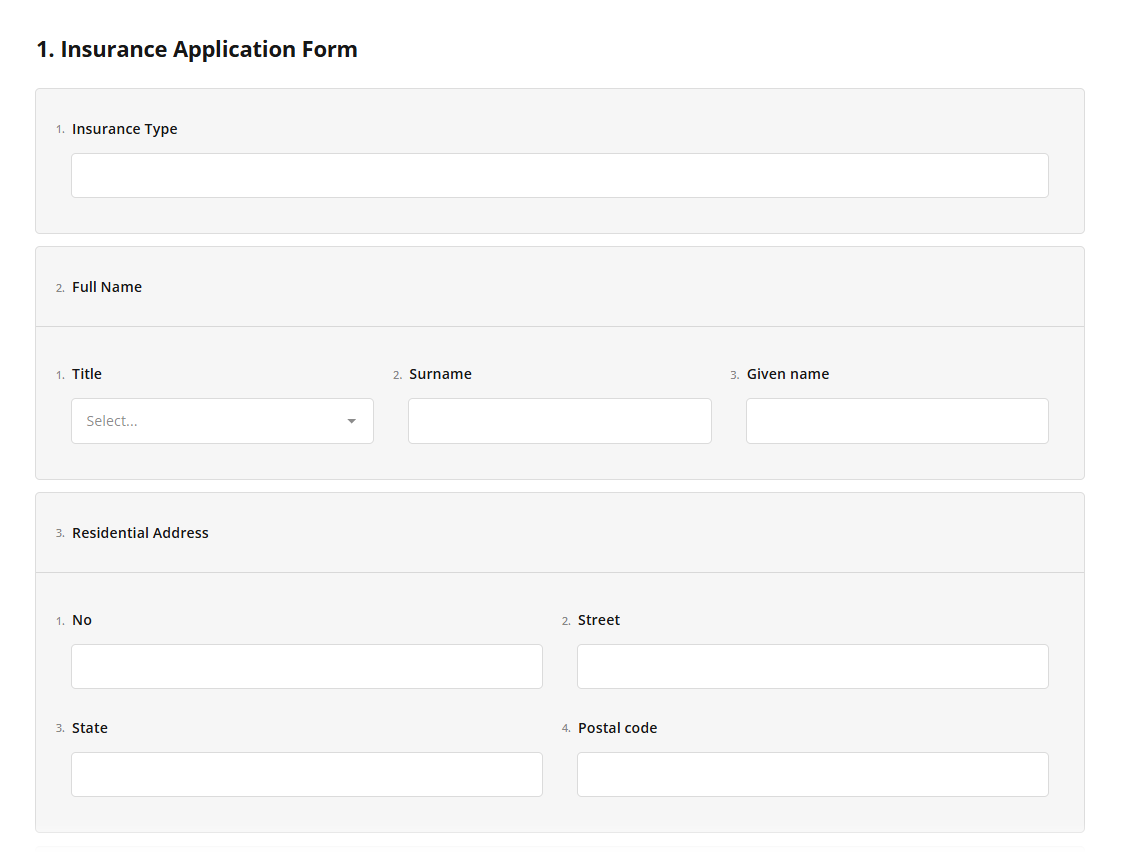
Task: Click the Title dropdown arrow icon
Action: click(x=351, y=421)
